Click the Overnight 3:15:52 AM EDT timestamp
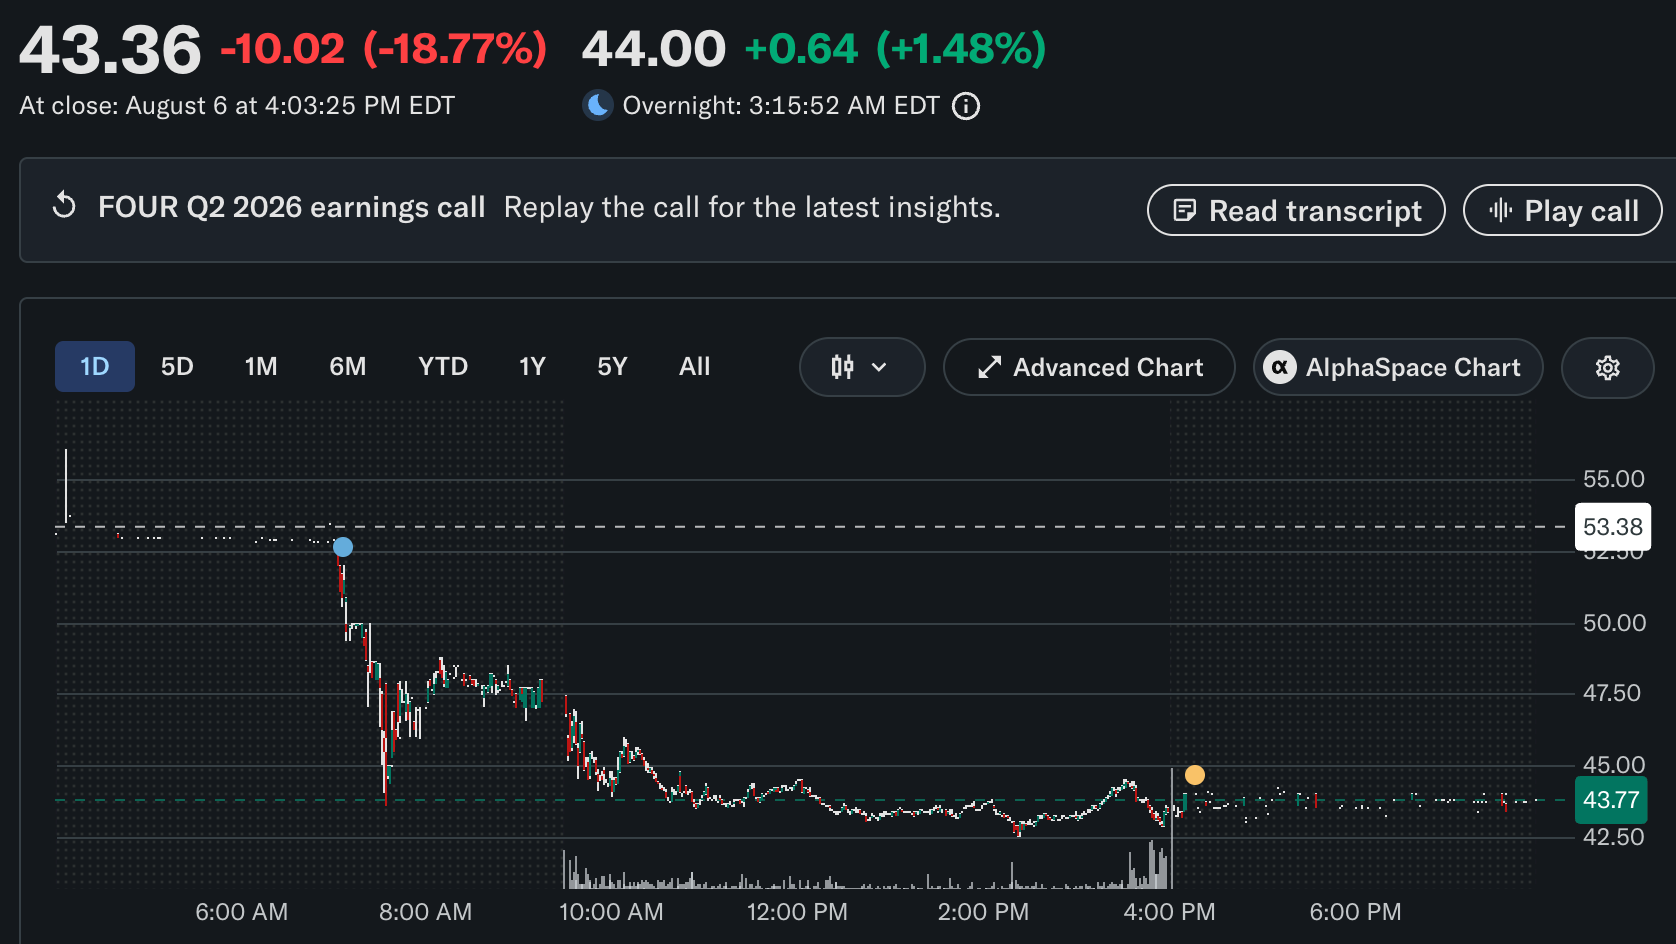The width and height of the screenshot is (1676, 944). pyautogui.click(x=781, y=106)
